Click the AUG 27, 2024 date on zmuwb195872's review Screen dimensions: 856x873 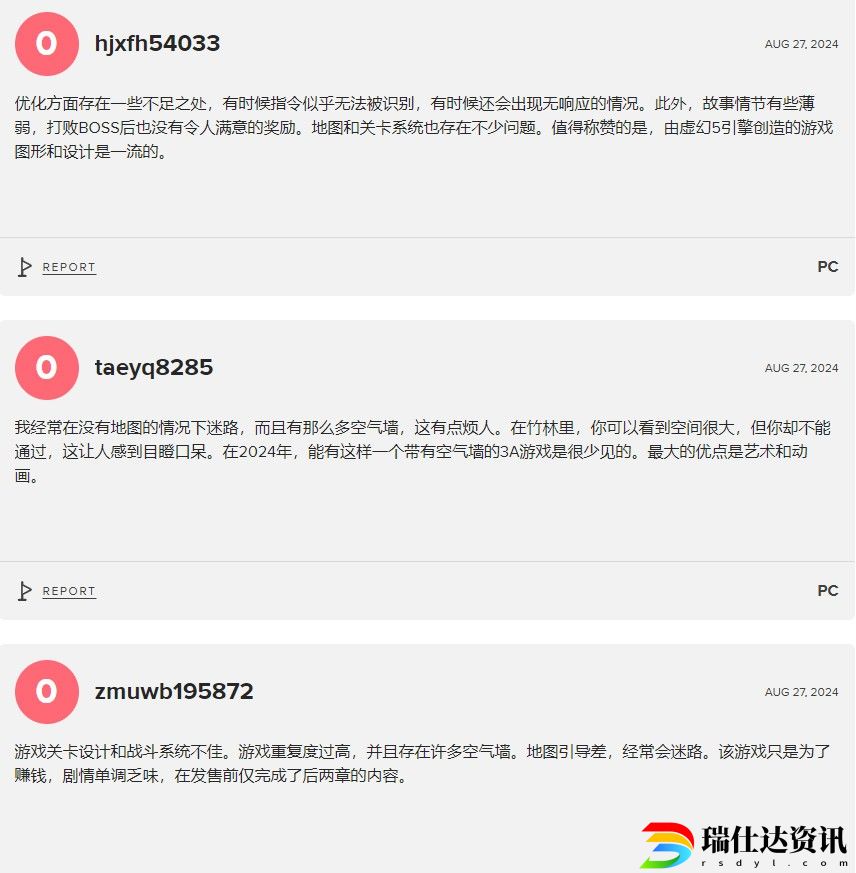(x=801, y=692)
